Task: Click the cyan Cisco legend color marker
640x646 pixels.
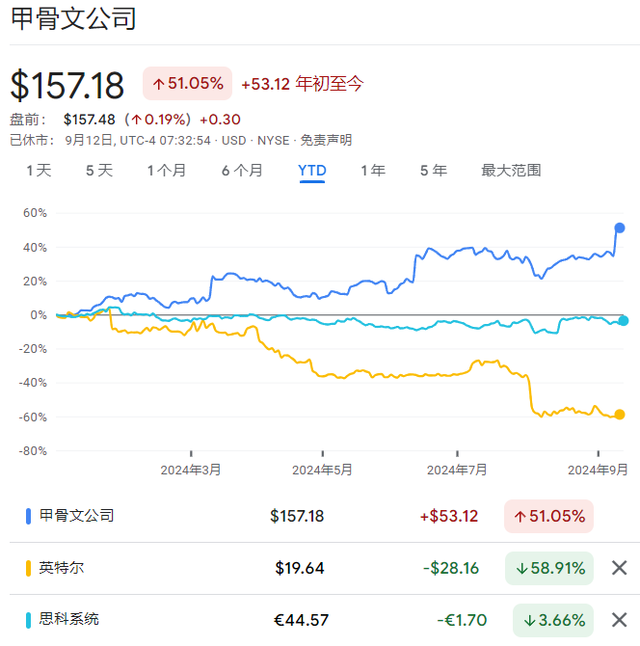Action: 28,619
